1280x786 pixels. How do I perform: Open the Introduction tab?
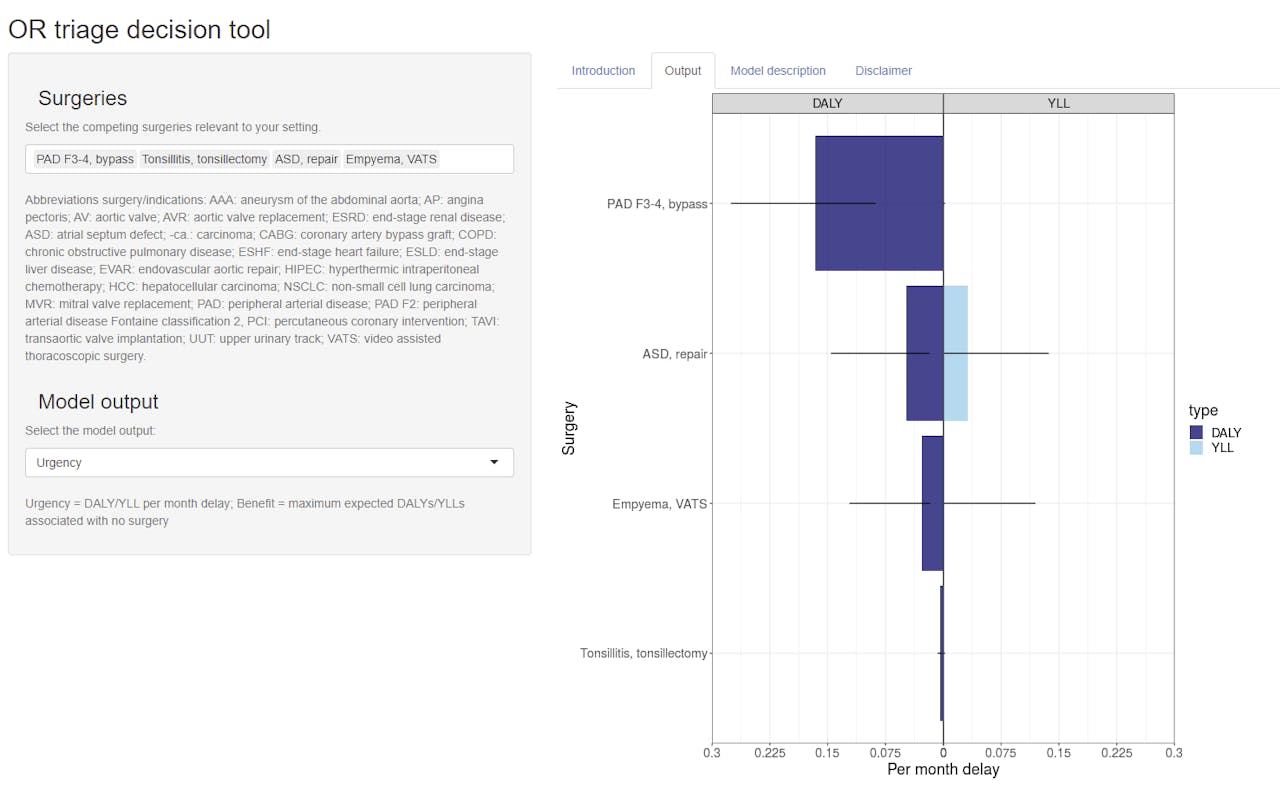603,71
